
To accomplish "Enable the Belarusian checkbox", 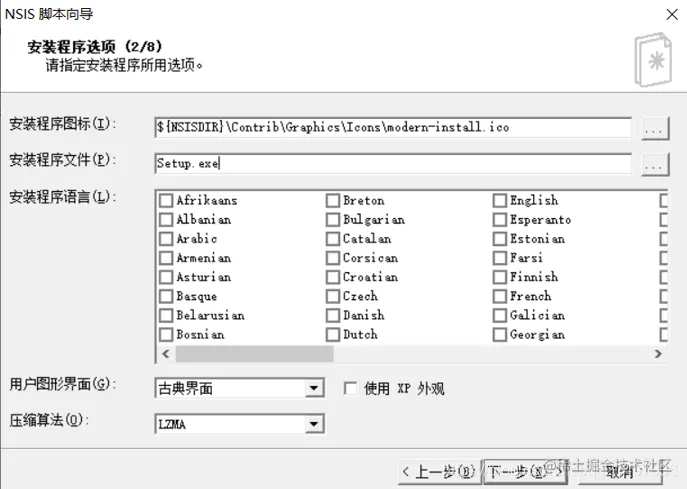I will pos(166,315).
